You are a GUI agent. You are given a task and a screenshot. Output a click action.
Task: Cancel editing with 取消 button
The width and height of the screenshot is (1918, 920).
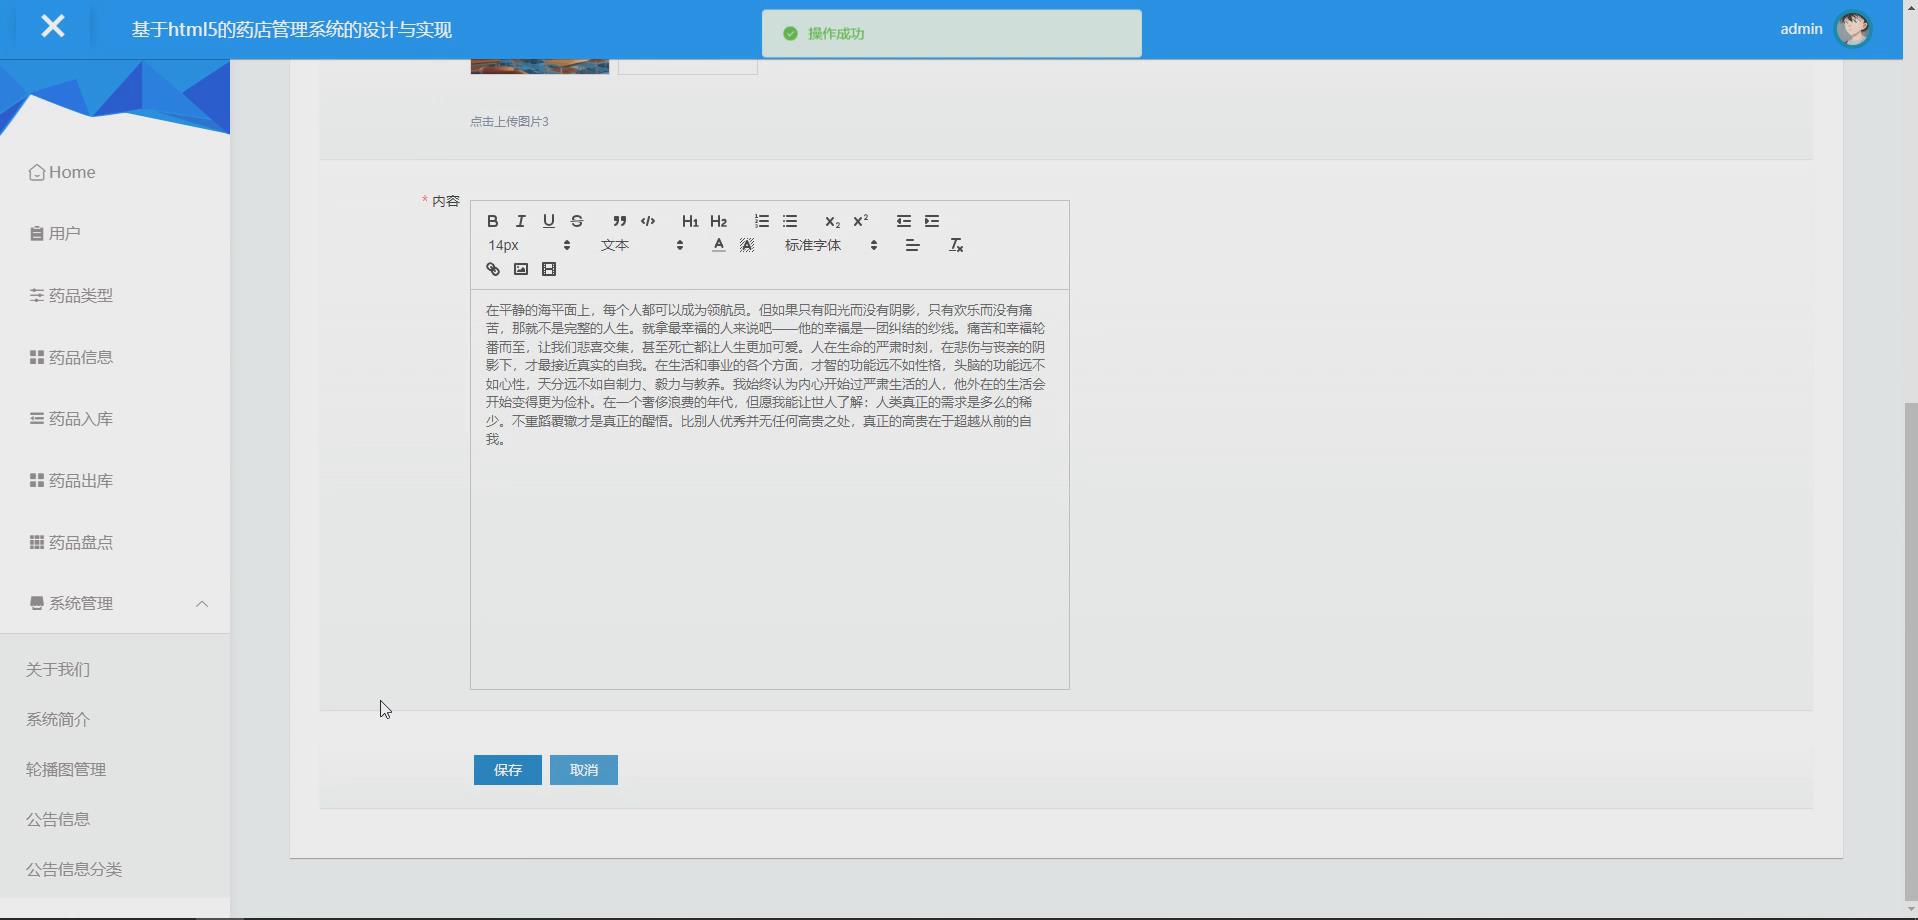click(x=583, y=770)
